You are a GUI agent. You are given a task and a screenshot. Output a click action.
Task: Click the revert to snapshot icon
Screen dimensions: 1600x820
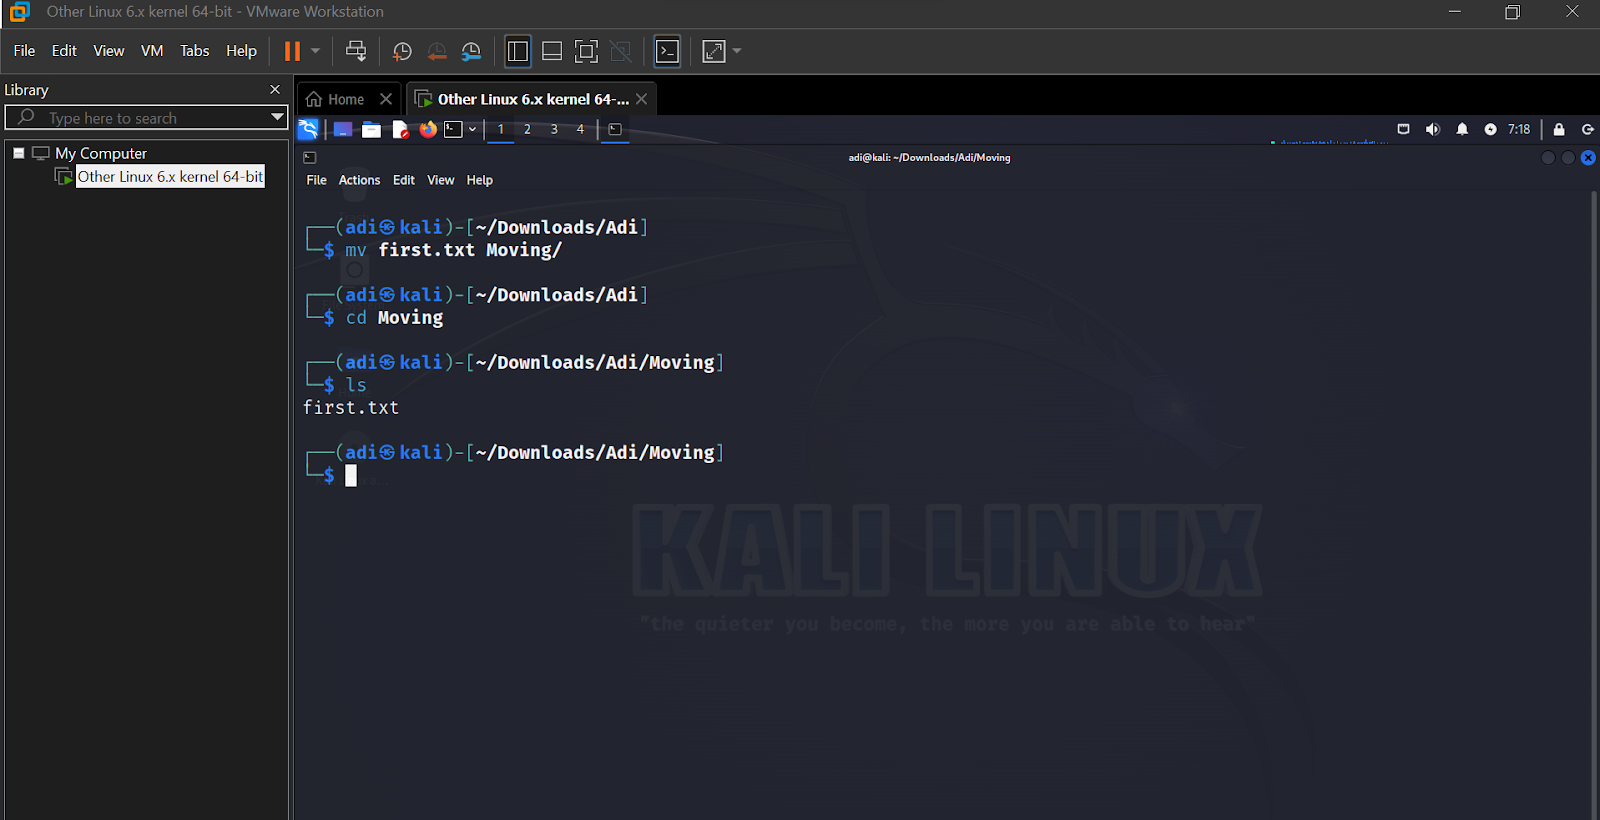coord(437,51)
